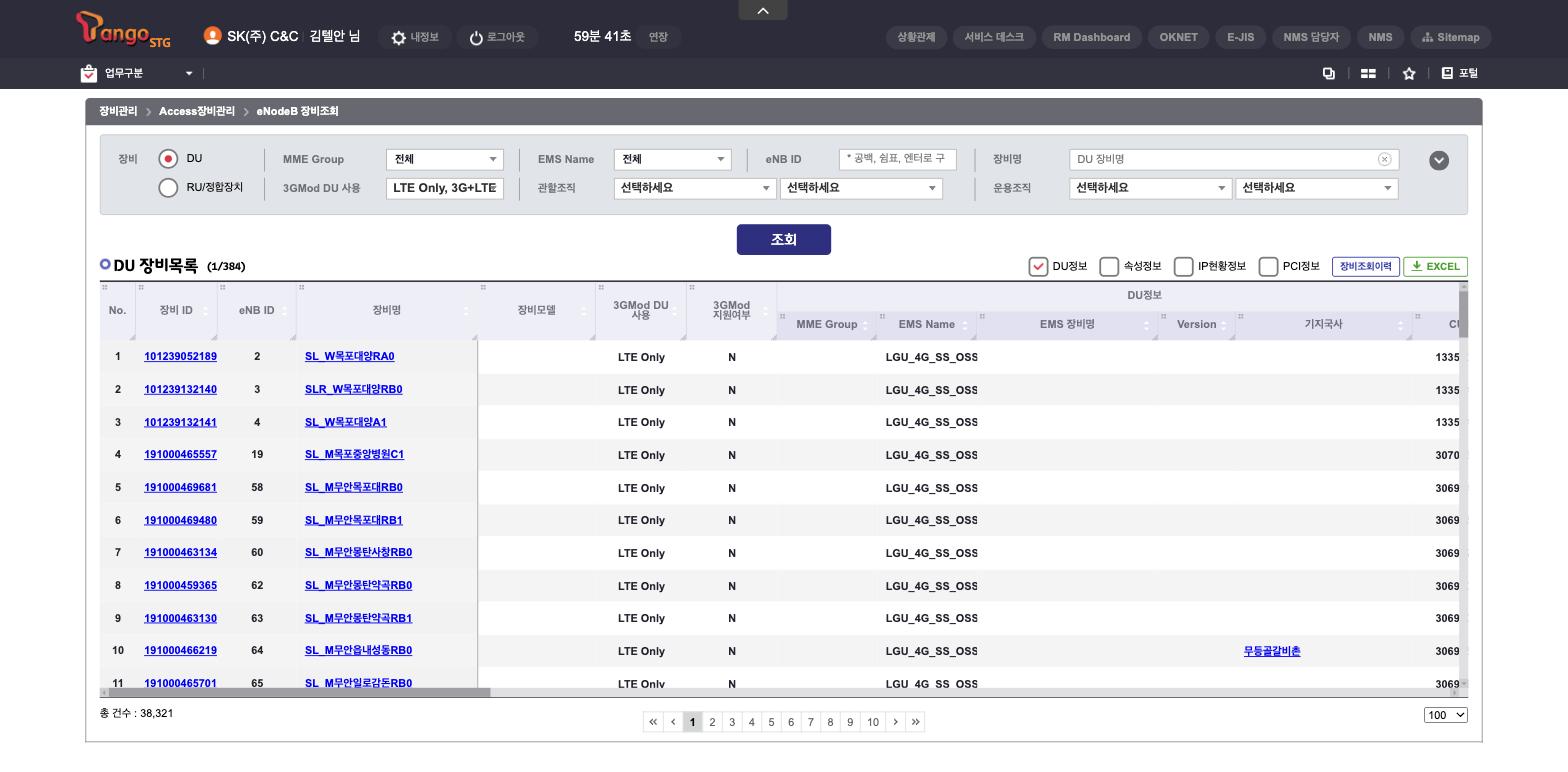The height and width of the screenshot is (772, 1568).
Task: Go to the next page arrow
Action: tap(895, 722)
